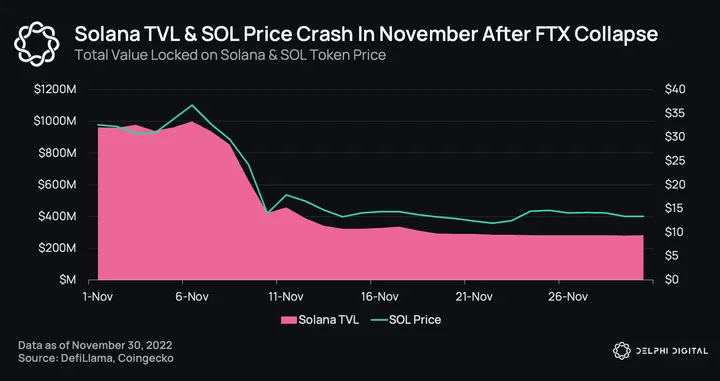Screen dimensions: 720x381
Task: Click the $1200M left axis label
Action: point(55,89)
